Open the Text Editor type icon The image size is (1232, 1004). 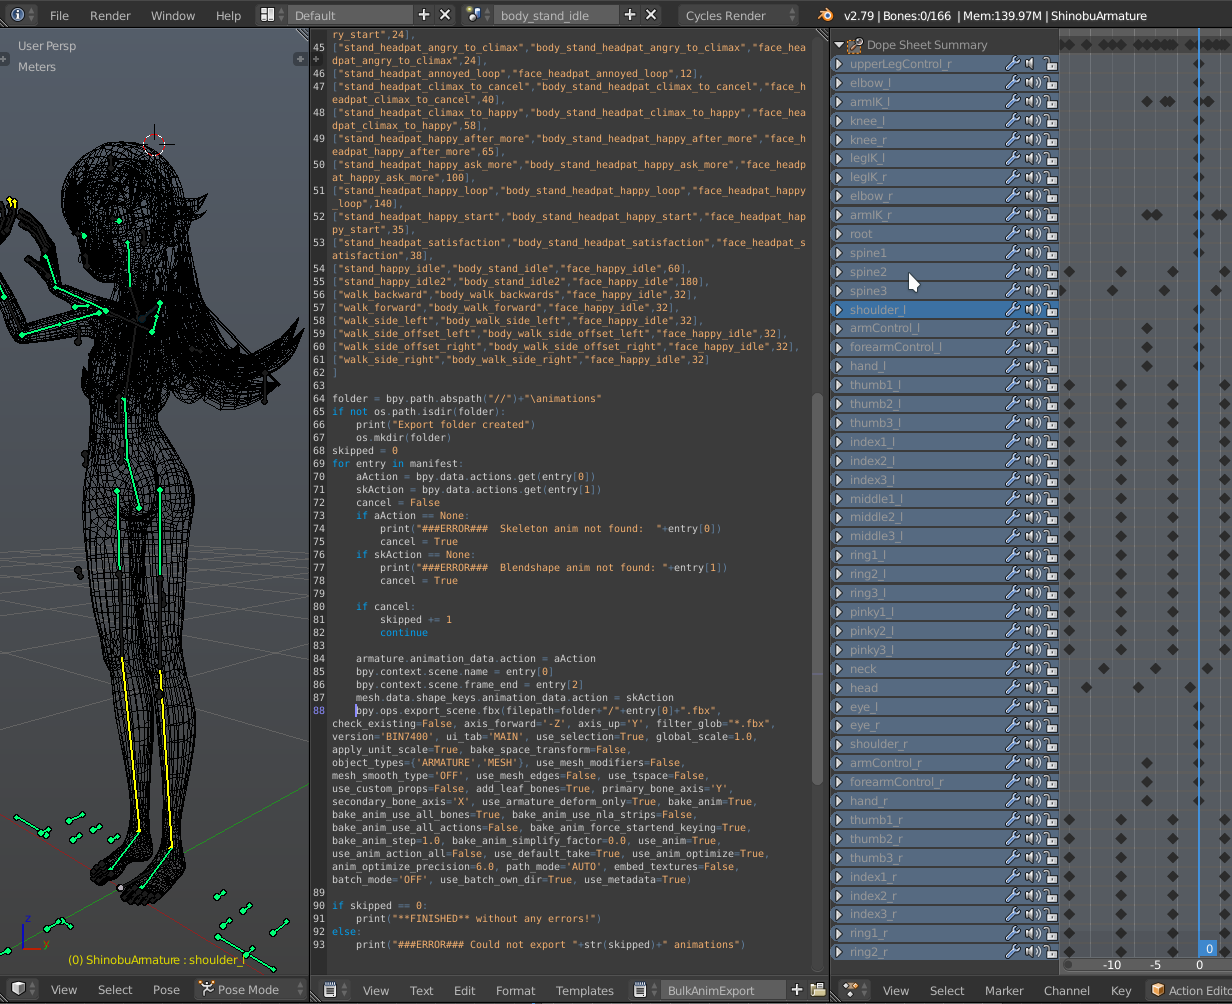coord(336,990)
